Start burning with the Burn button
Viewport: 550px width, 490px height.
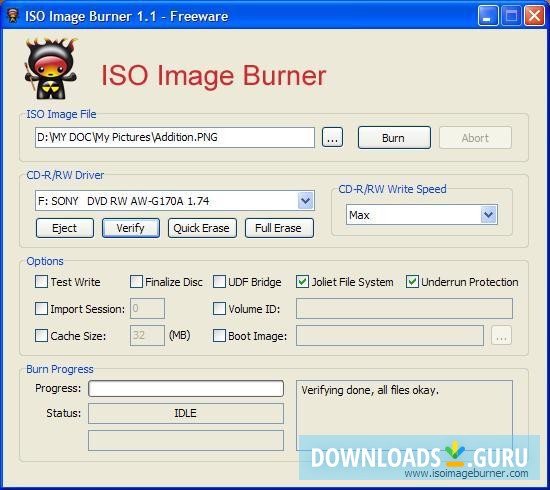(394, 138)
